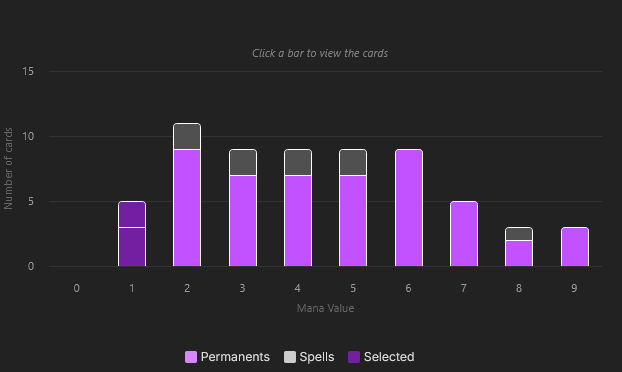Toggle the Selected legend label
The image size is (622, 372).
coord(389,357)
